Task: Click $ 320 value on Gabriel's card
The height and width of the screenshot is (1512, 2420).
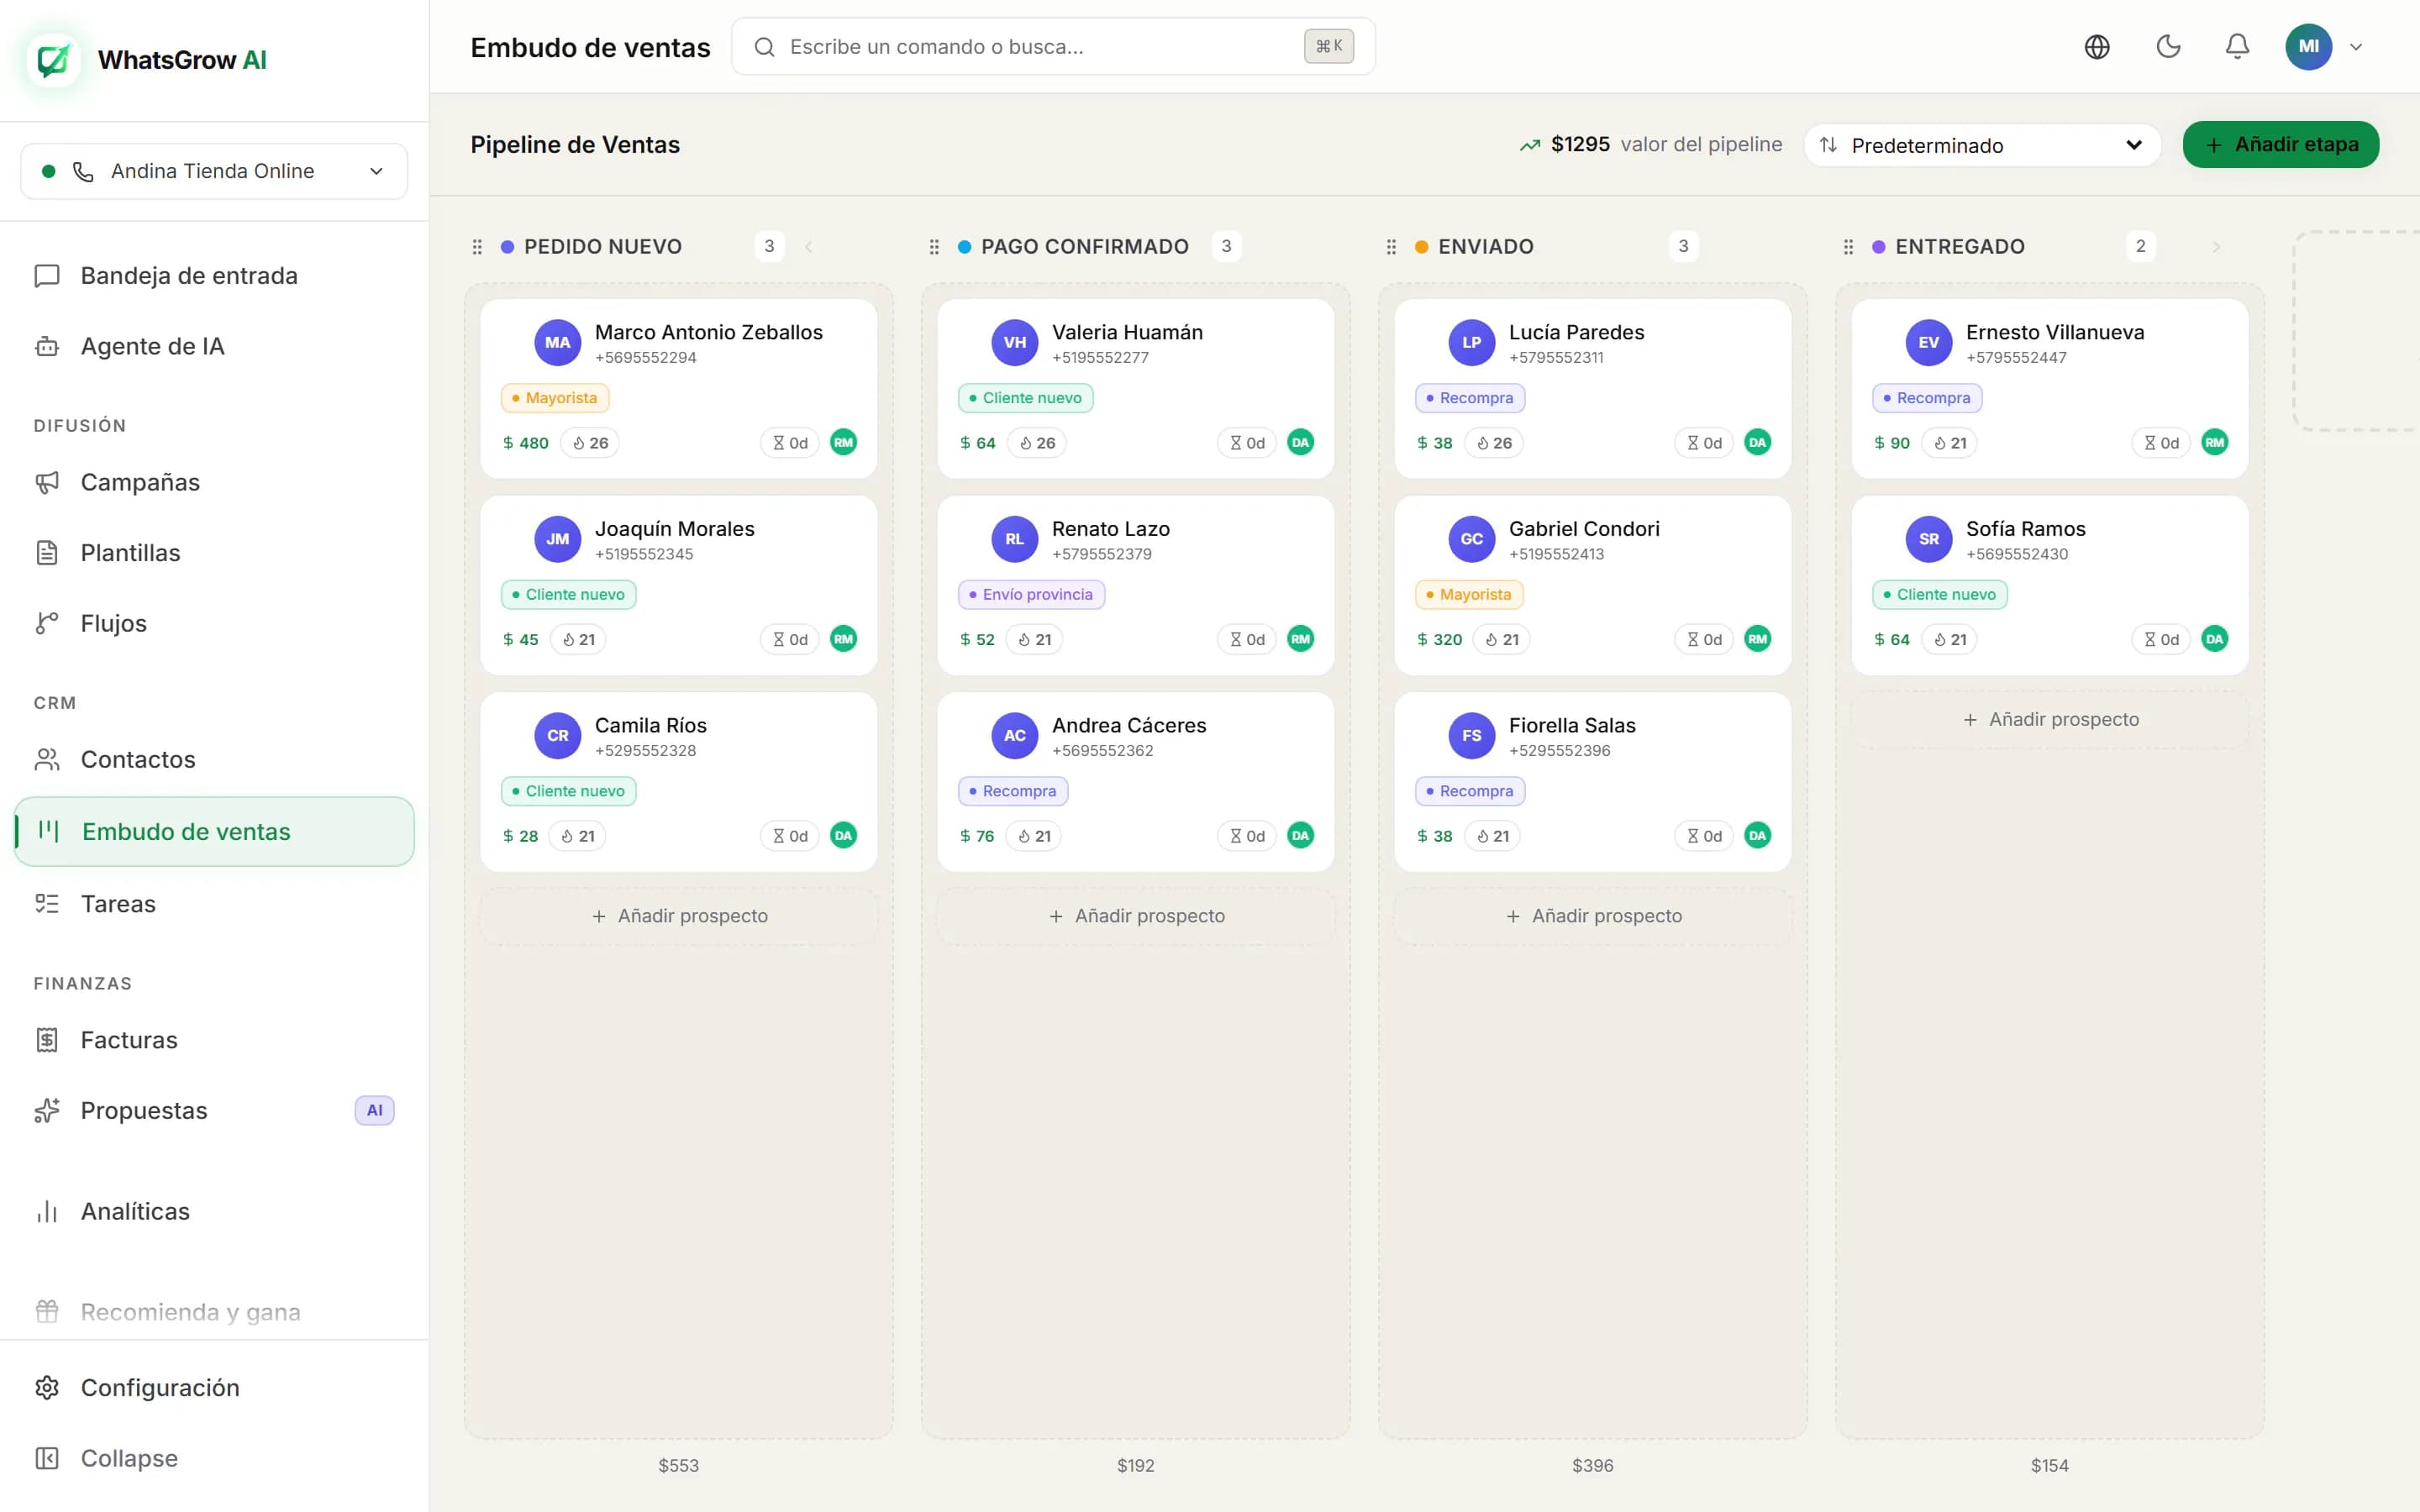Action: pos(1439,640)
